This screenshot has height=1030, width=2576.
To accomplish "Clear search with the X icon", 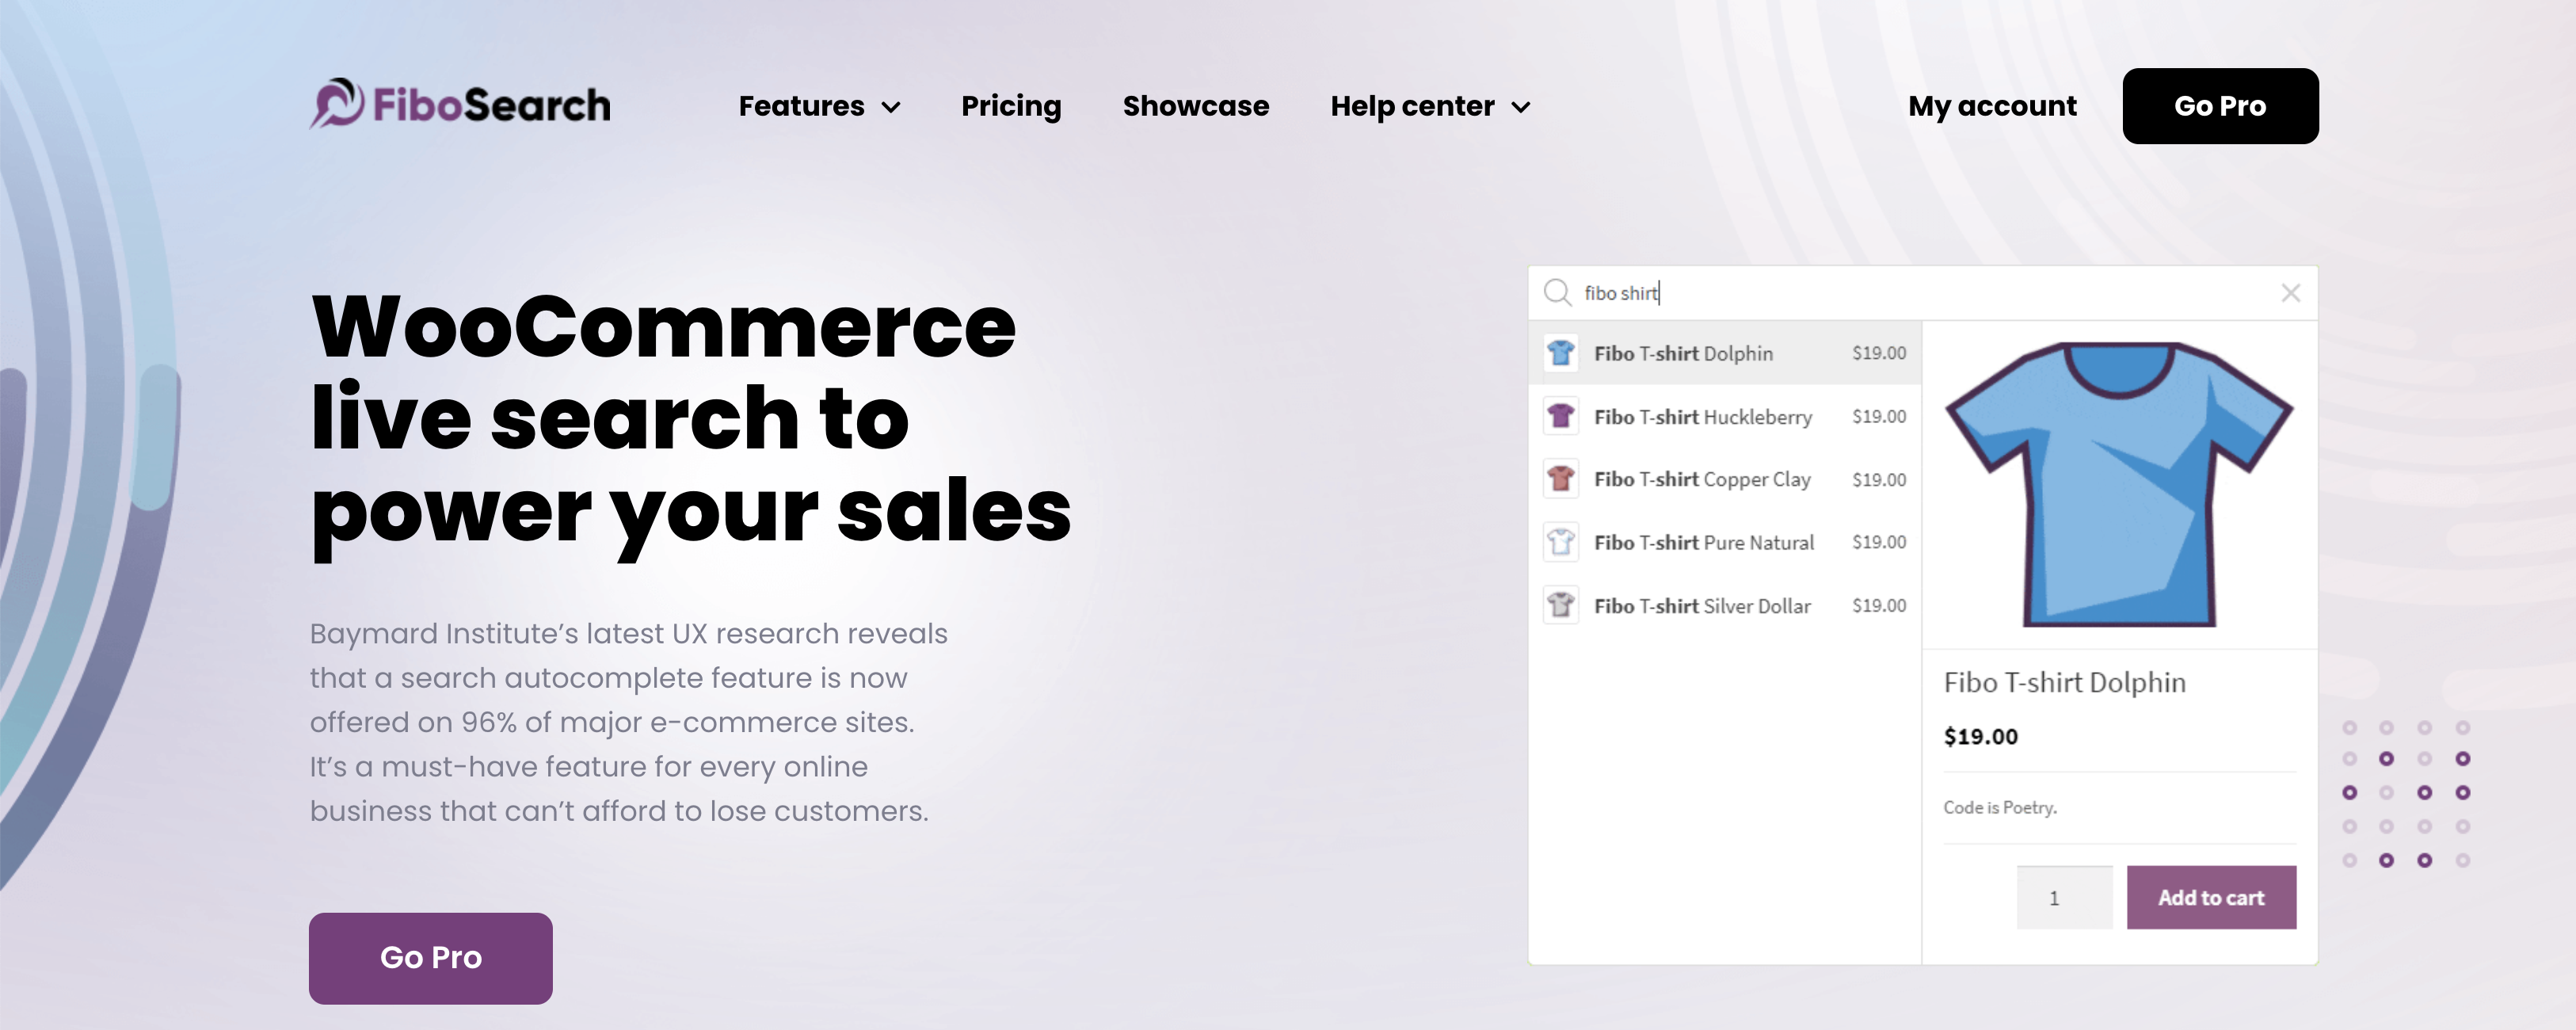I will pos(2290,292).
